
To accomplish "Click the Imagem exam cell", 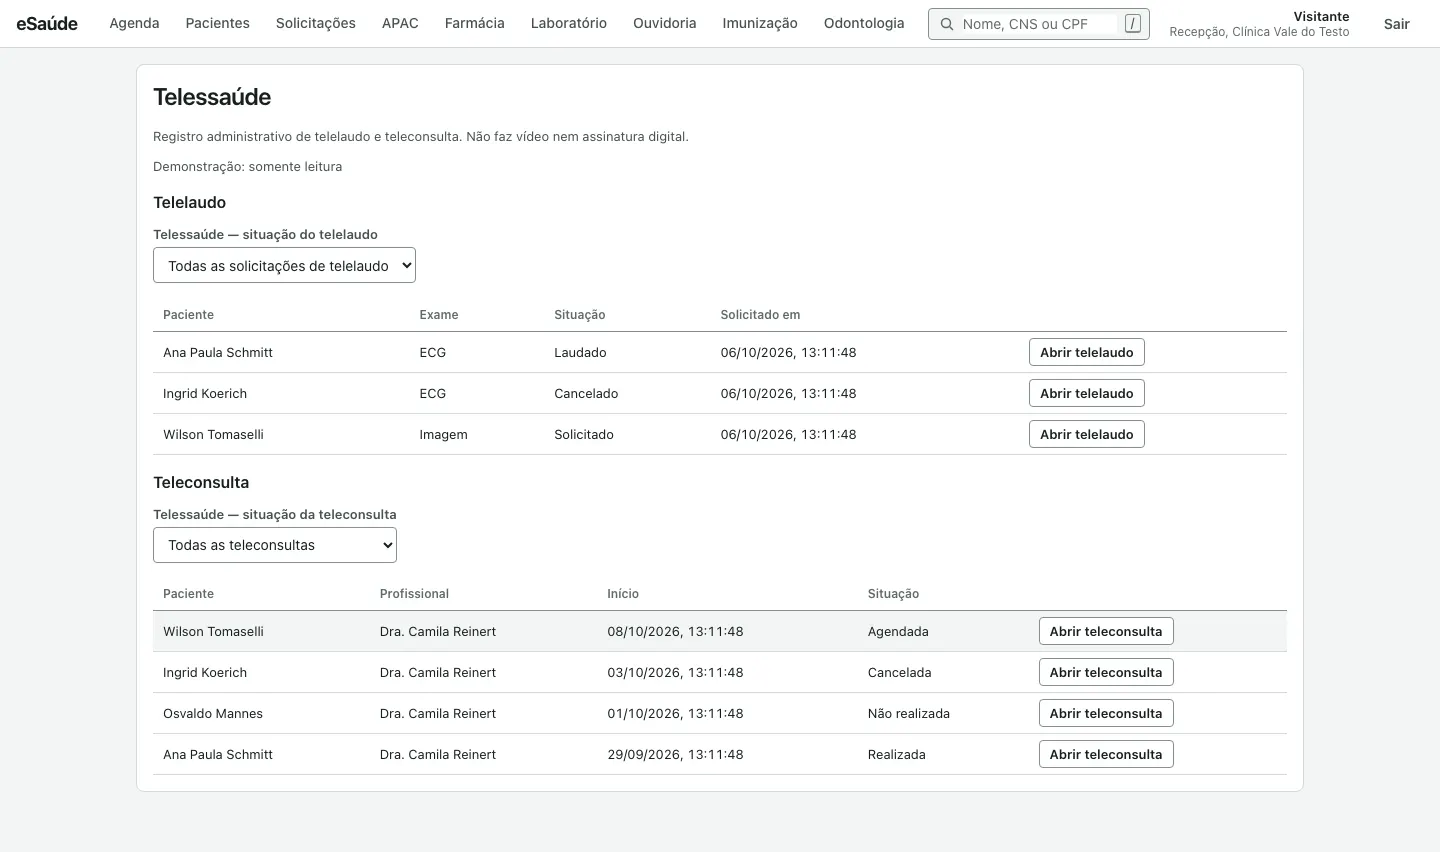I will click(x=443, y=435).
